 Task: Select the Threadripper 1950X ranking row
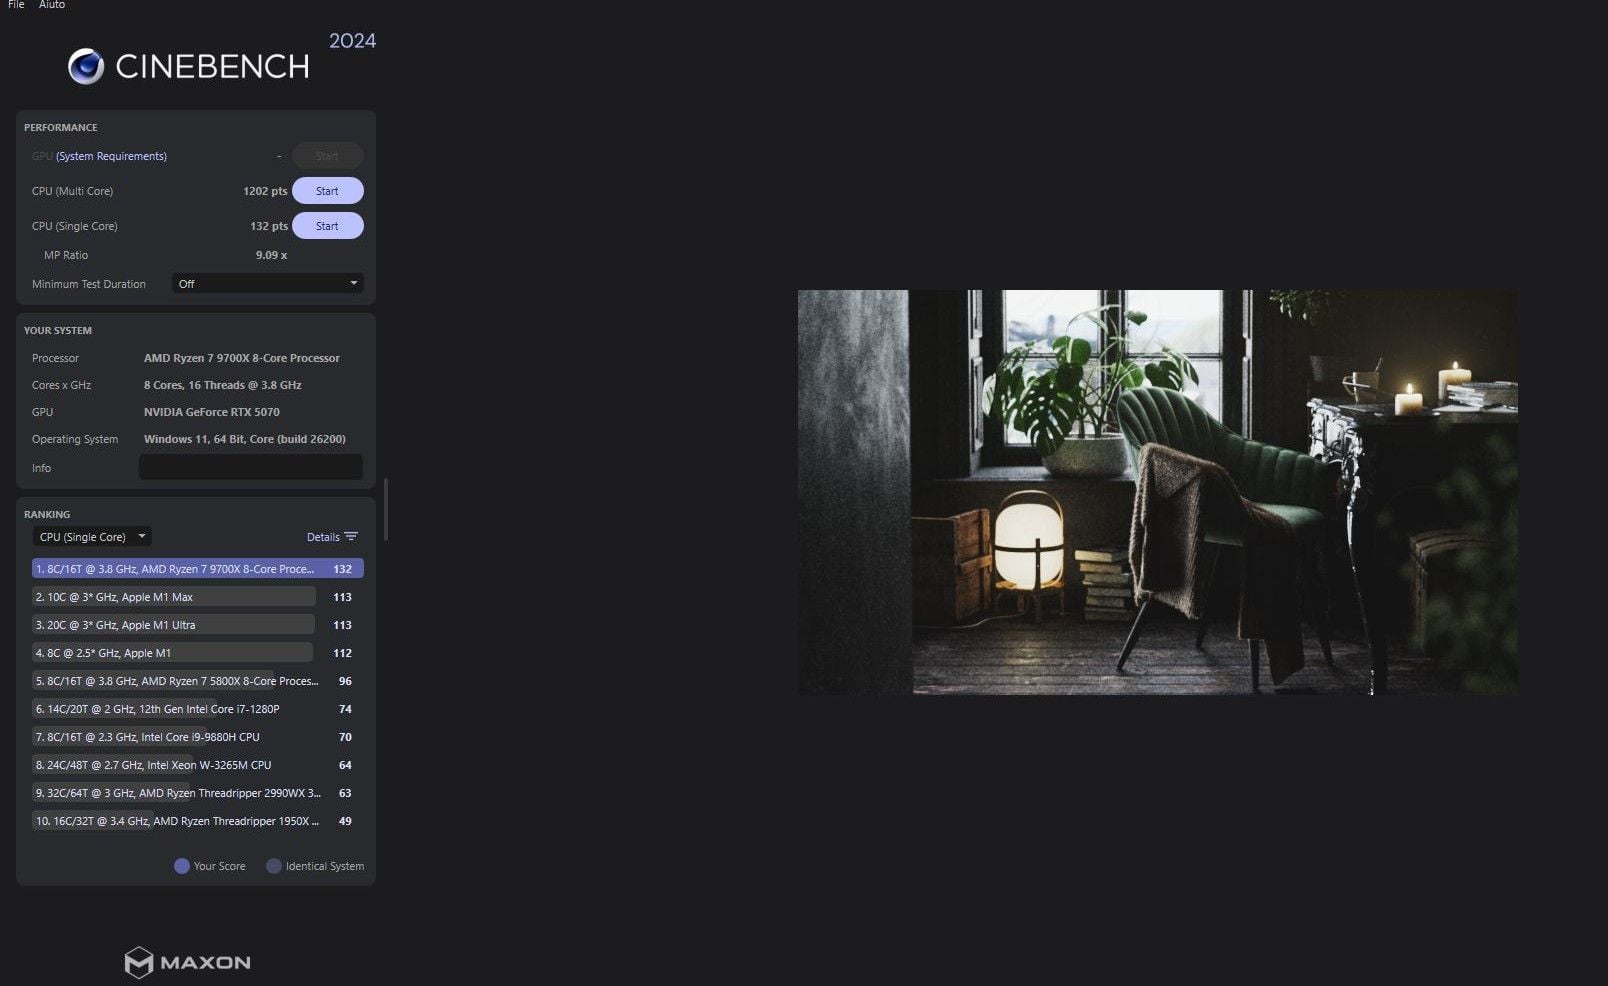pyautogui.click(x=197, y=821)
